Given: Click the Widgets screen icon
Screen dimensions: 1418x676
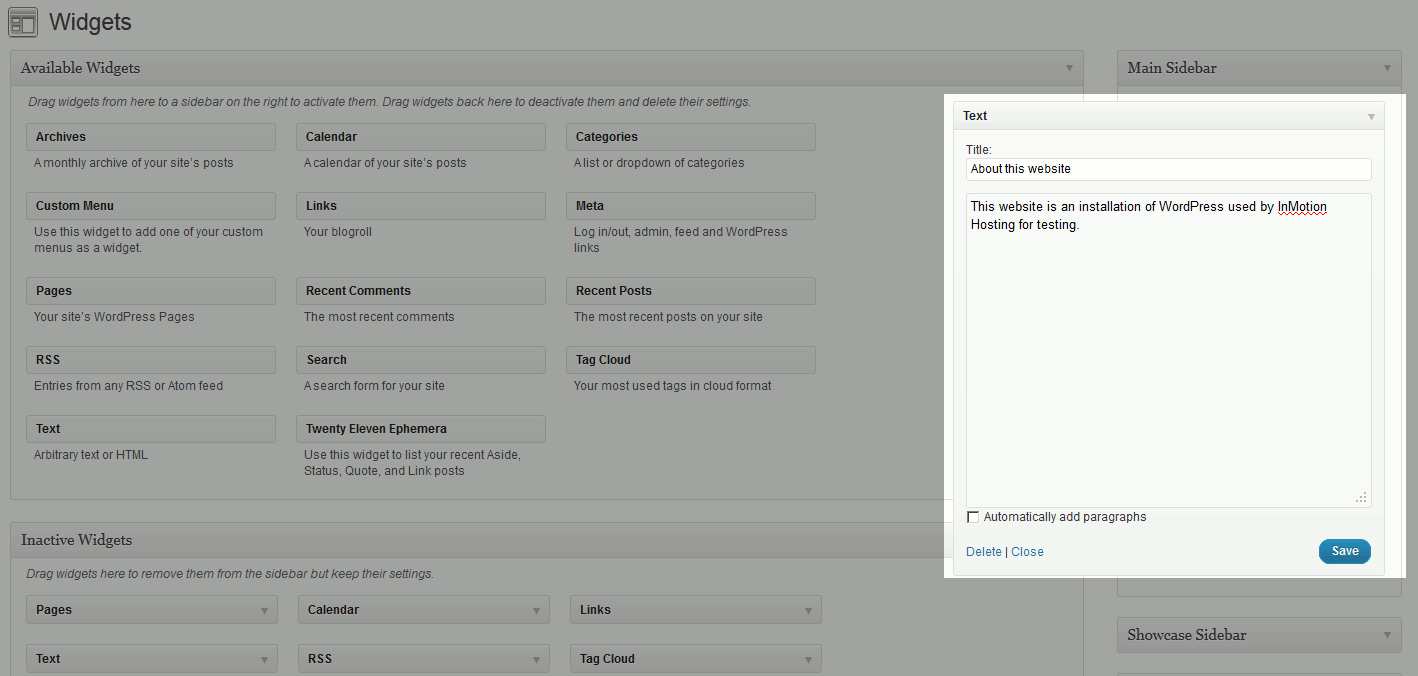Looking at the screenshot, I should tap(22, 22).
